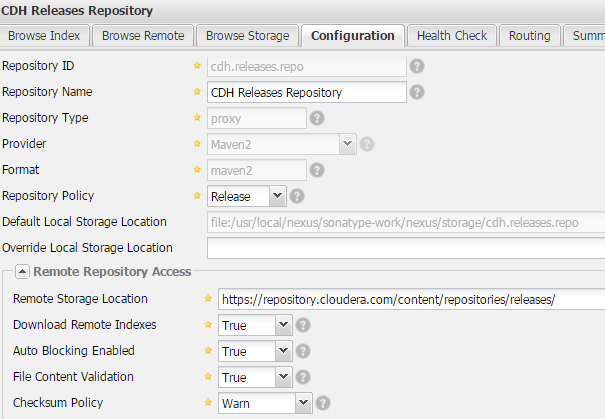The image size is (605, 419).
Task: Open the partially visible Summary tab
Action: pyautogui.click(x=584, y=36)
